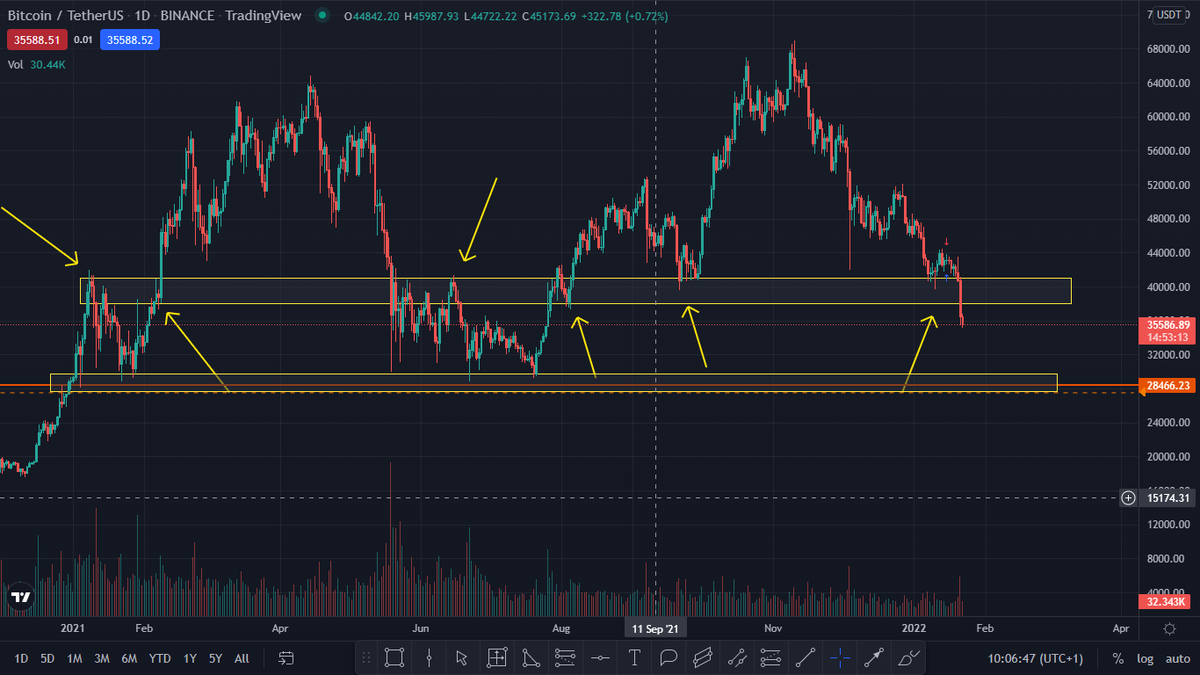Toggle percent scale mode
The image size is (1200, 675).
pos(1118,658)
